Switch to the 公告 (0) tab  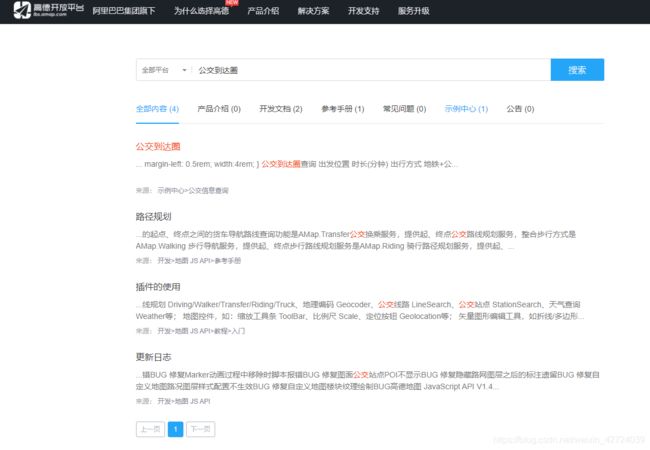(520, 109)
